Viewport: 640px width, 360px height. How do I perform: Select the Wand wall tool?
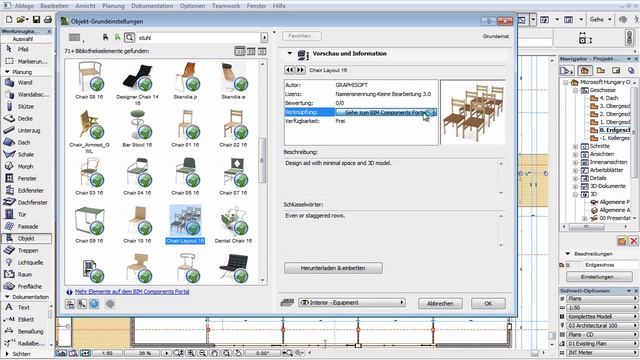coord(24,82)
